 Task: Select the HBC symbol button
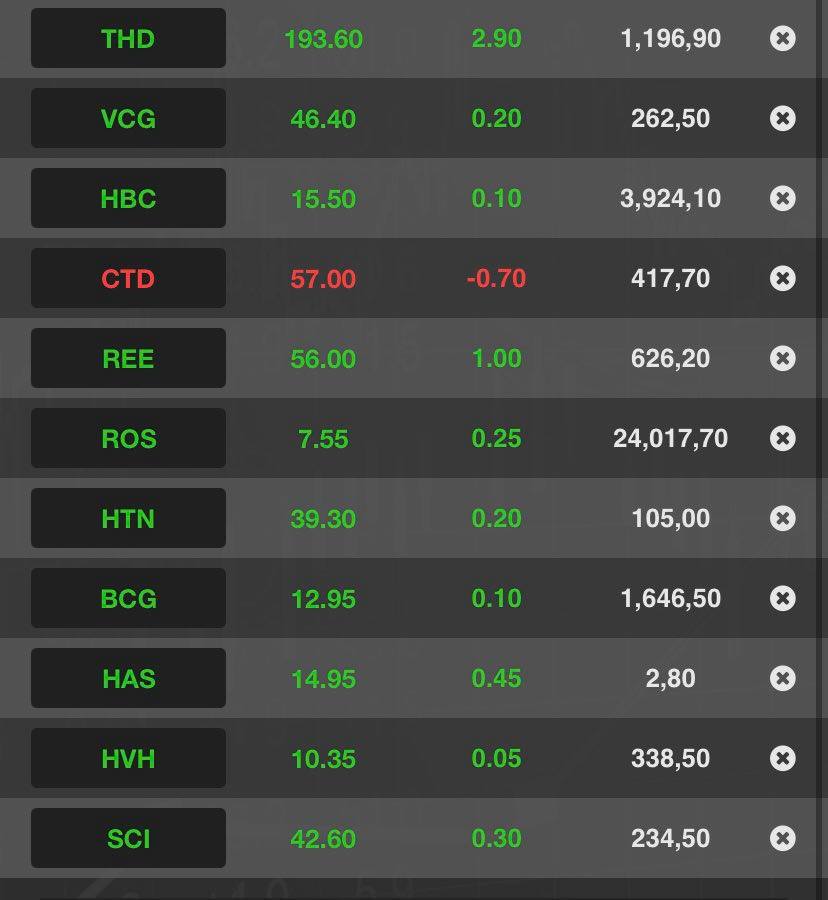(128, 199)
